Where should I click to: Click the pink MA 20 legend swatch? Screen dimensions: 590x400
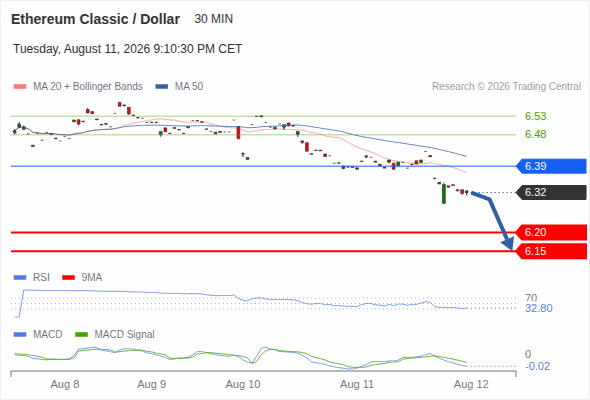pos(20,87)
